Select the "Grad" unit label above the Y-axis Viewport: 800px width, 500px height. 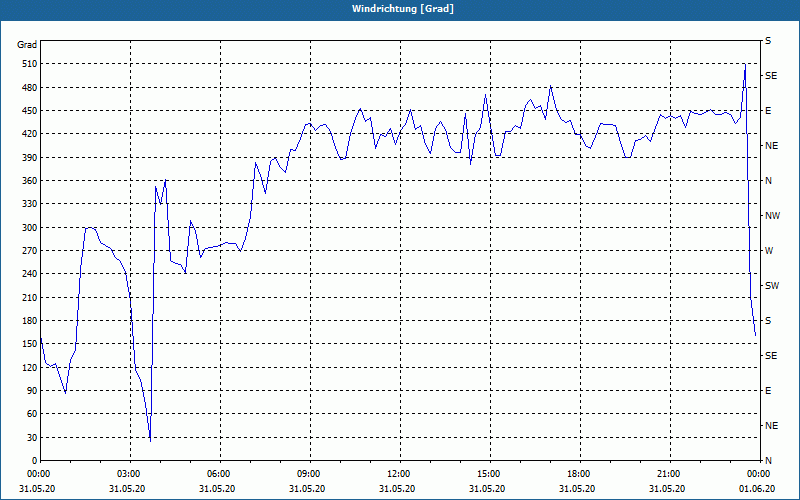27,45
